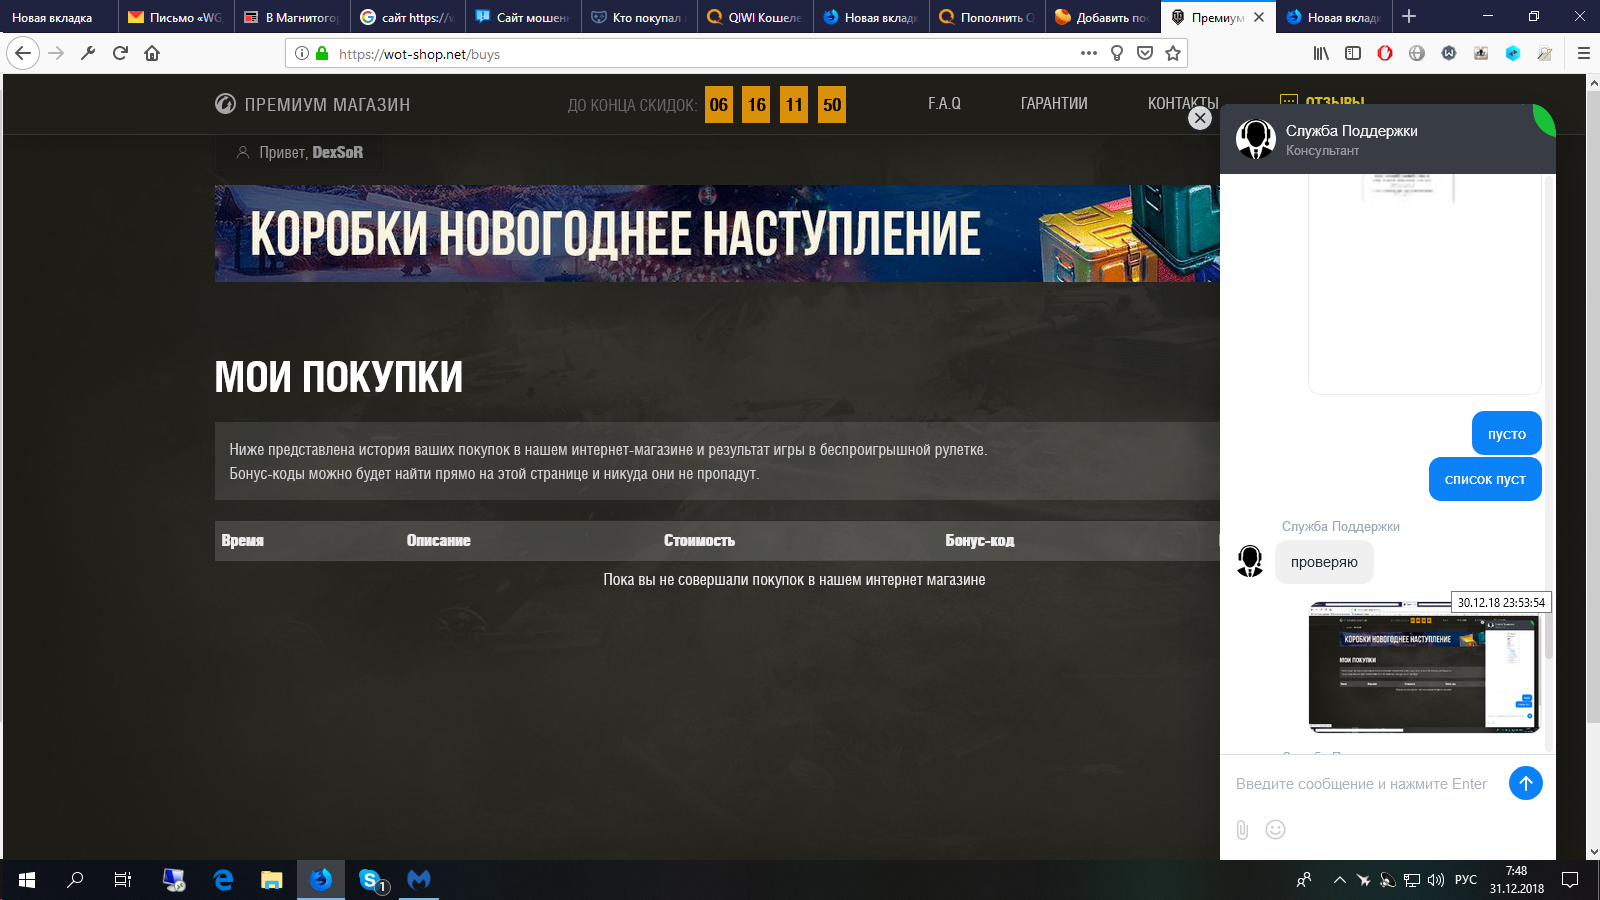The height and width of the screenshot is (900, 1600).
Task: Close the current Премиум tab
Action: pos(1259,17)
